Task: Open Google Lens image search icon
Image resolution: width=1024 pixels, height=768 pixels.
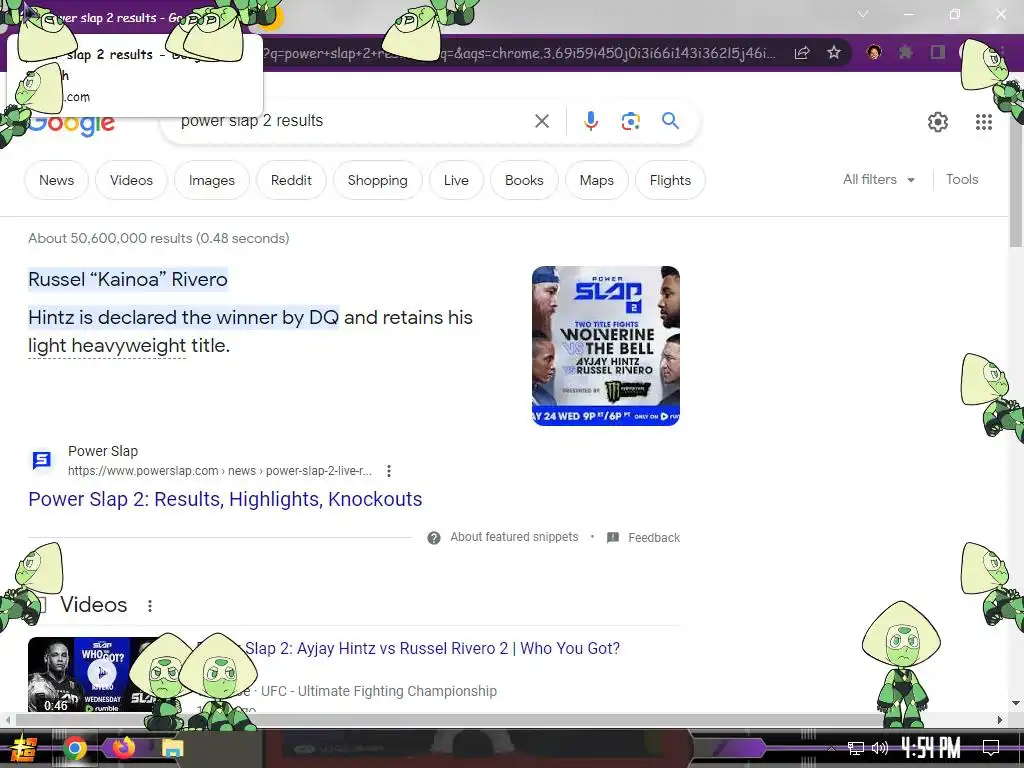Action: [630, 121]
